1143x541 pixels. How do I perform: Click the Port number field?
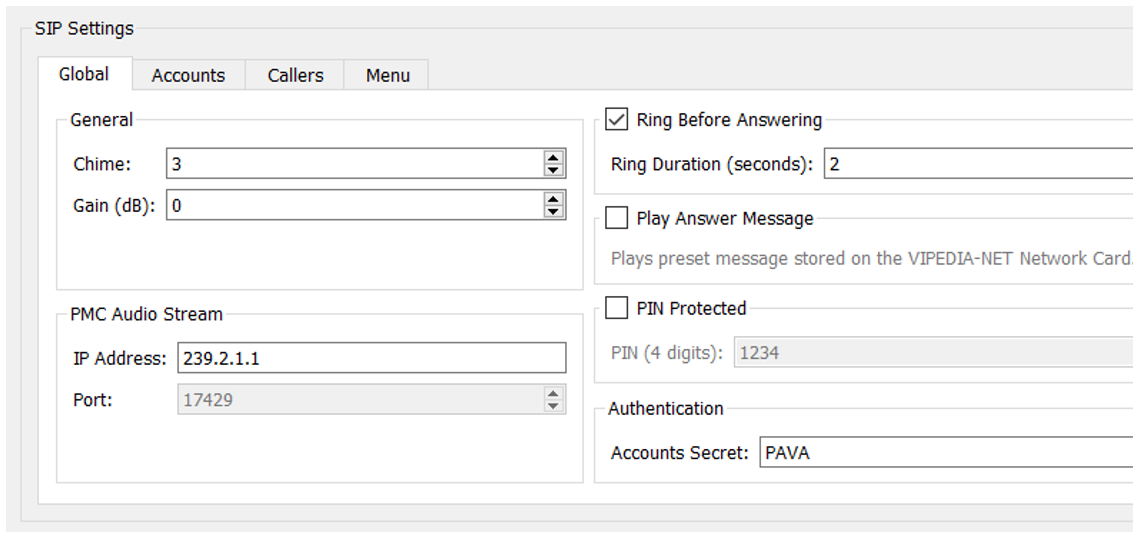[x=360, y=400]
